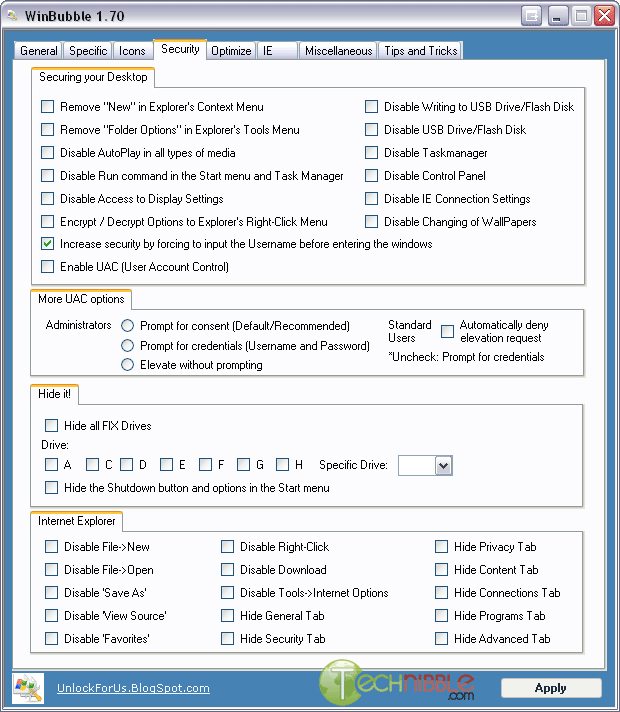Go to the Miscellaneous tab

pyautogui.click(x=338, y=51)
